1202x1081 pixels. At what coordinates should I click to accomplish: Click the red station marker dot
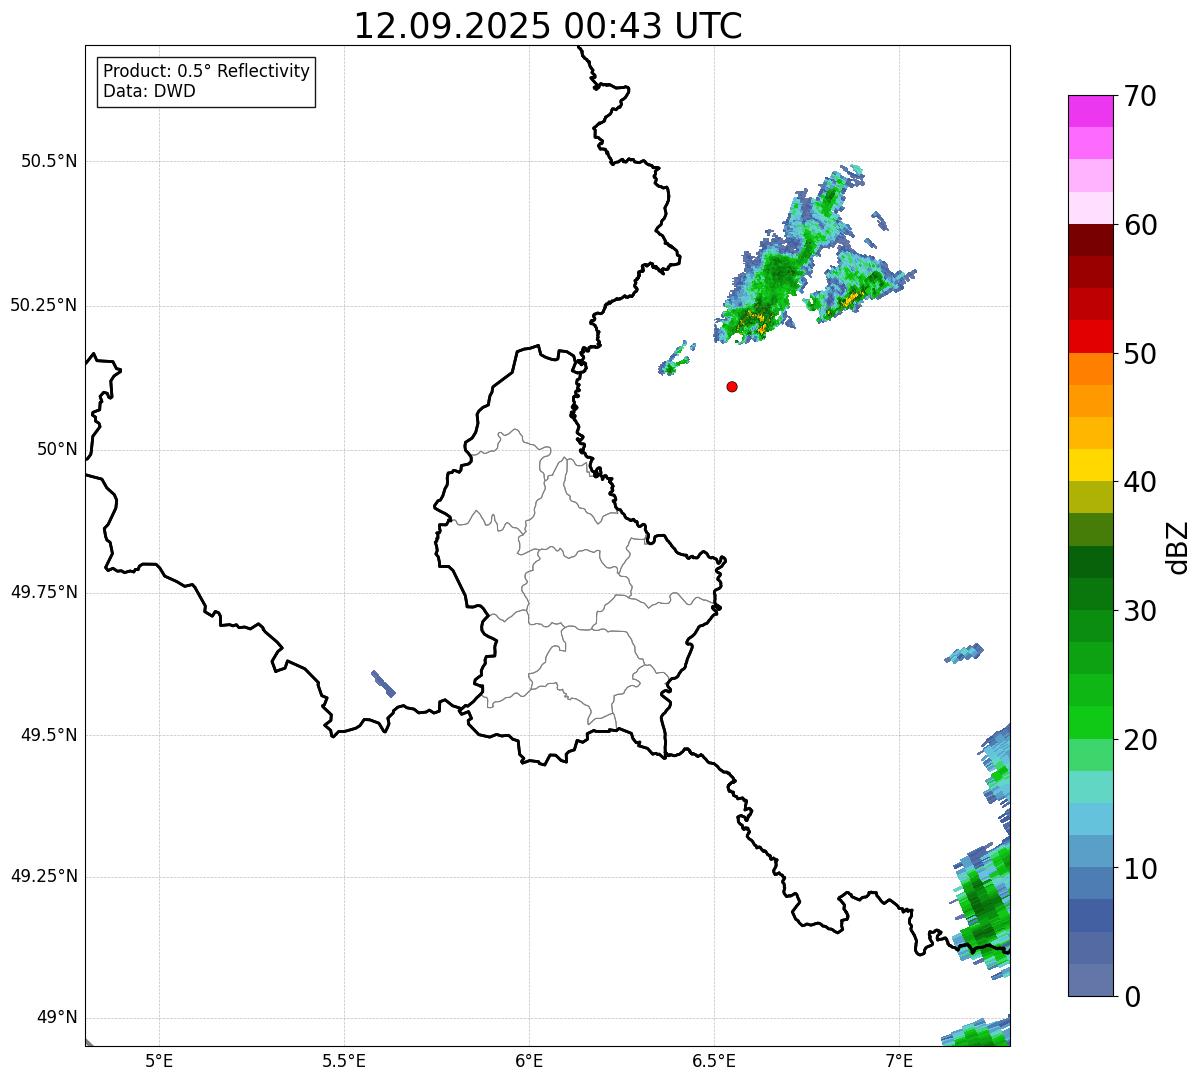tap(732, 386)
